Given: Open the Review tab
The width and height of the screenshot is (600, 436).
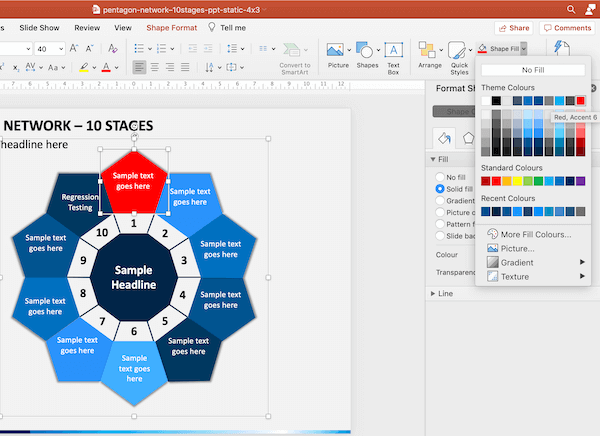Looking at the screenshot, I should click(87, 28).
